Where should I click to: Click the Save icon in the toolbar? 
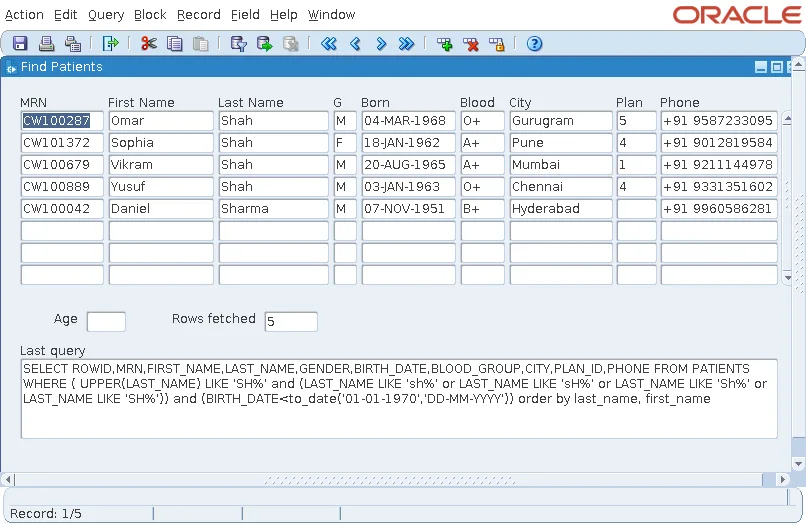click(x=20, y=44)
